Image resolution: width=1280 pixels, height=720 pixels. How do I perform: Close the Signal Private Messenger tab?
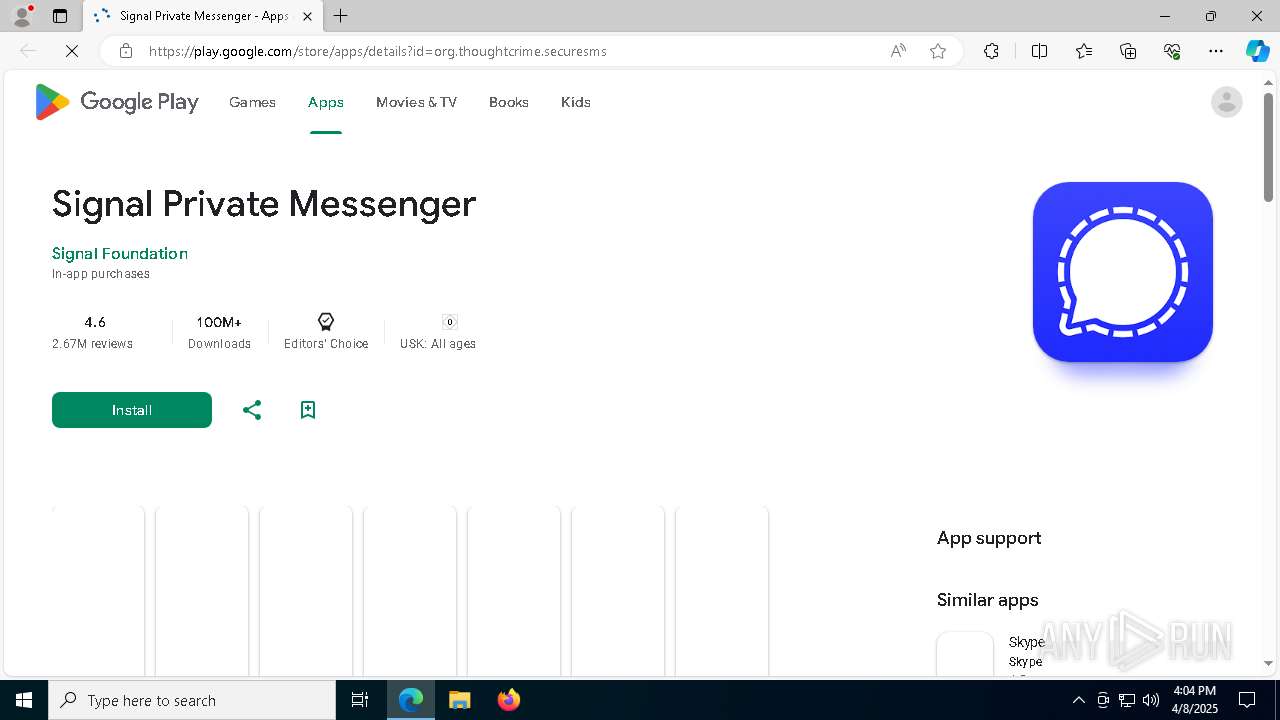pyautogui.click(x=307, y=16)
